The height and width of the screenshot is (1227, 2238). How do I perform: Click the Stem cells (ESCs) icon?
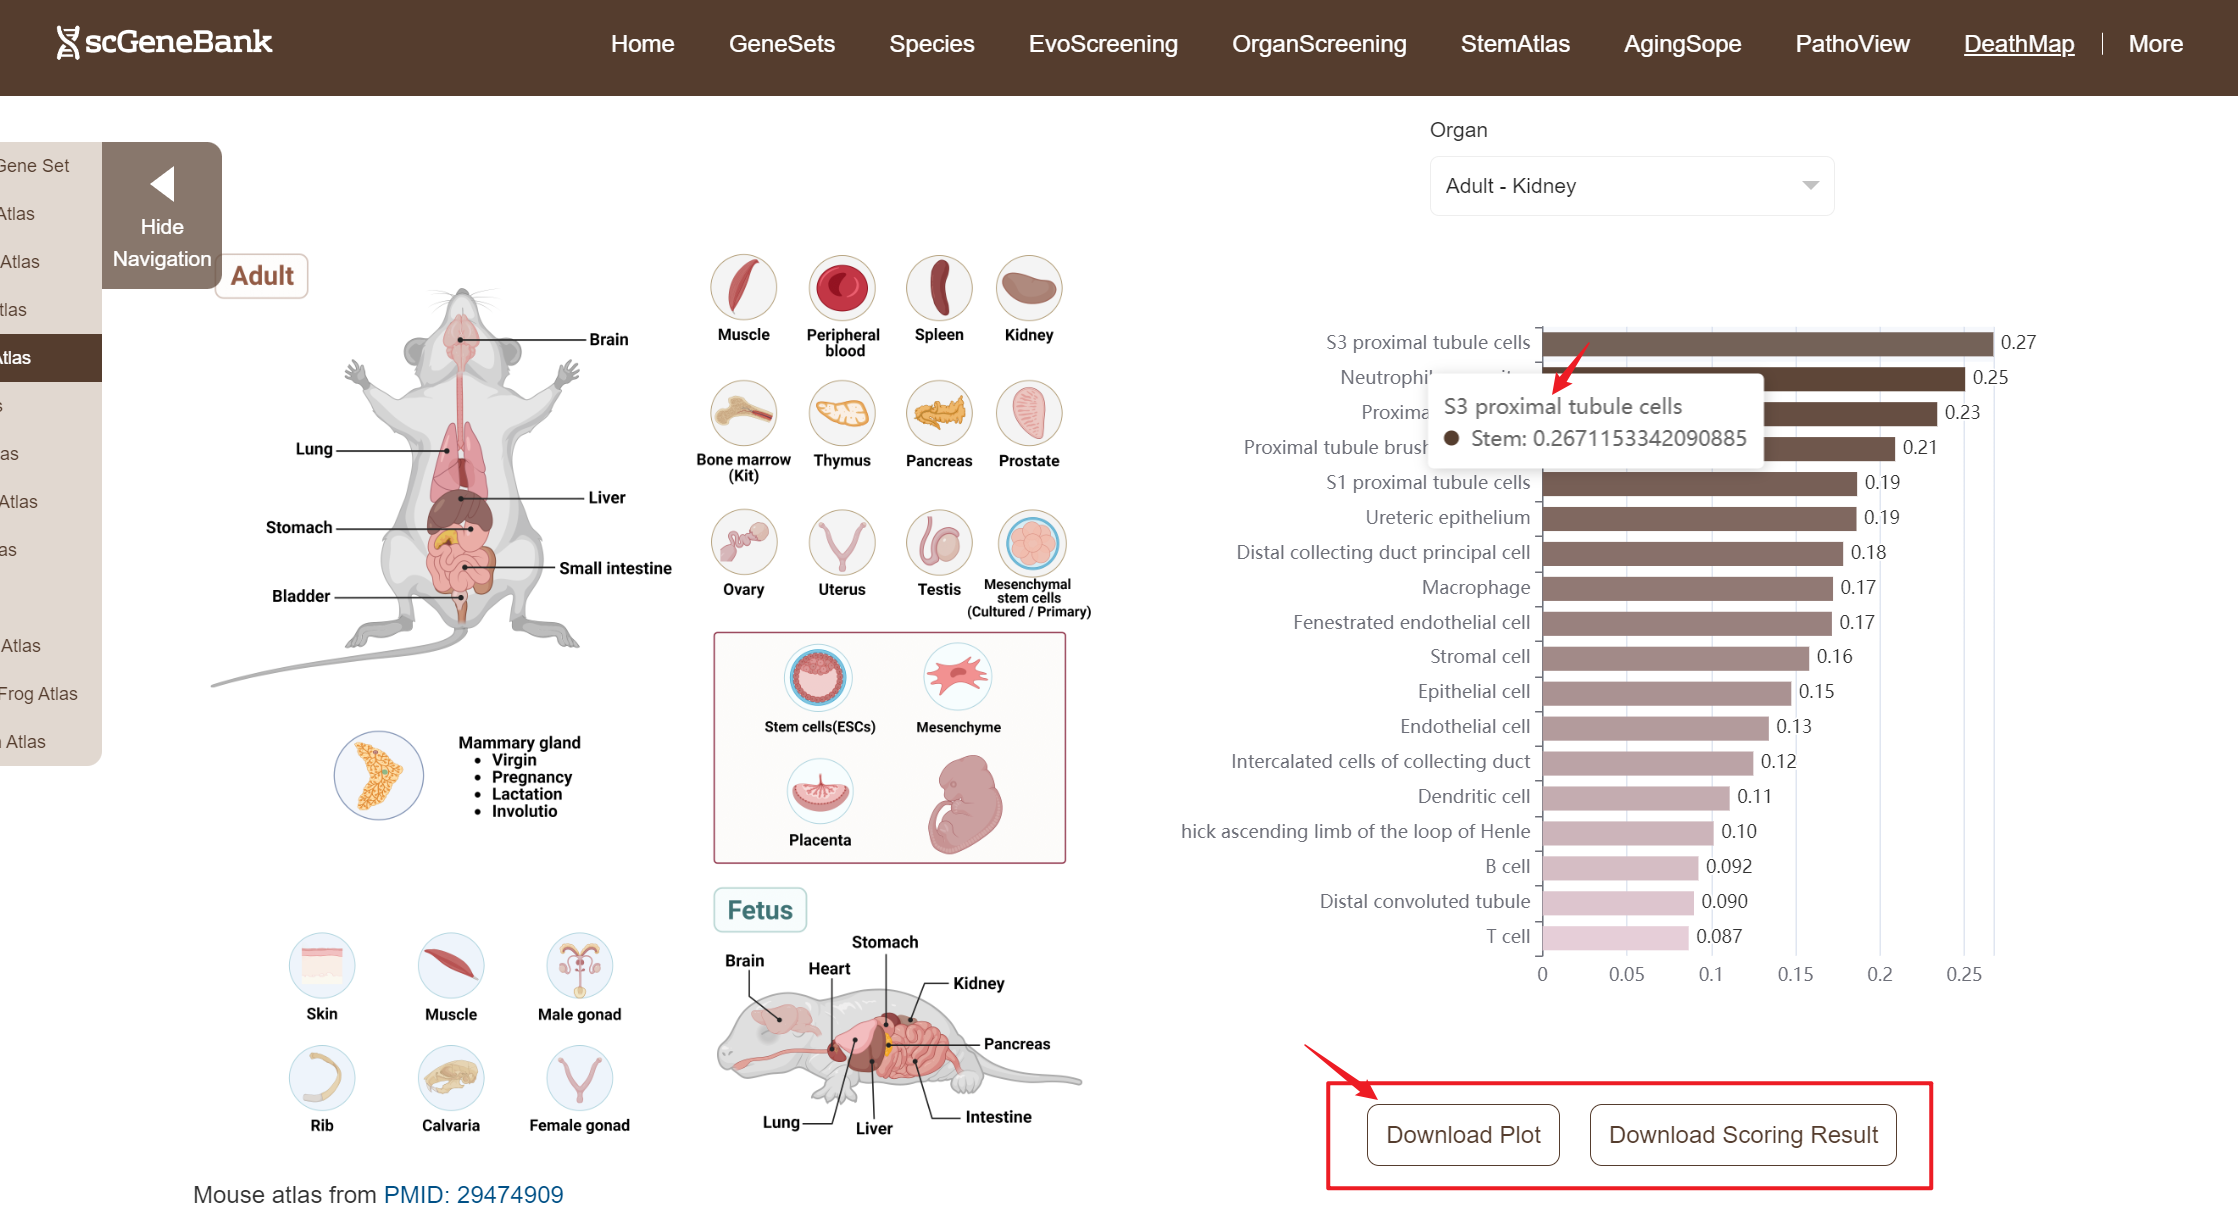point(818,678)
